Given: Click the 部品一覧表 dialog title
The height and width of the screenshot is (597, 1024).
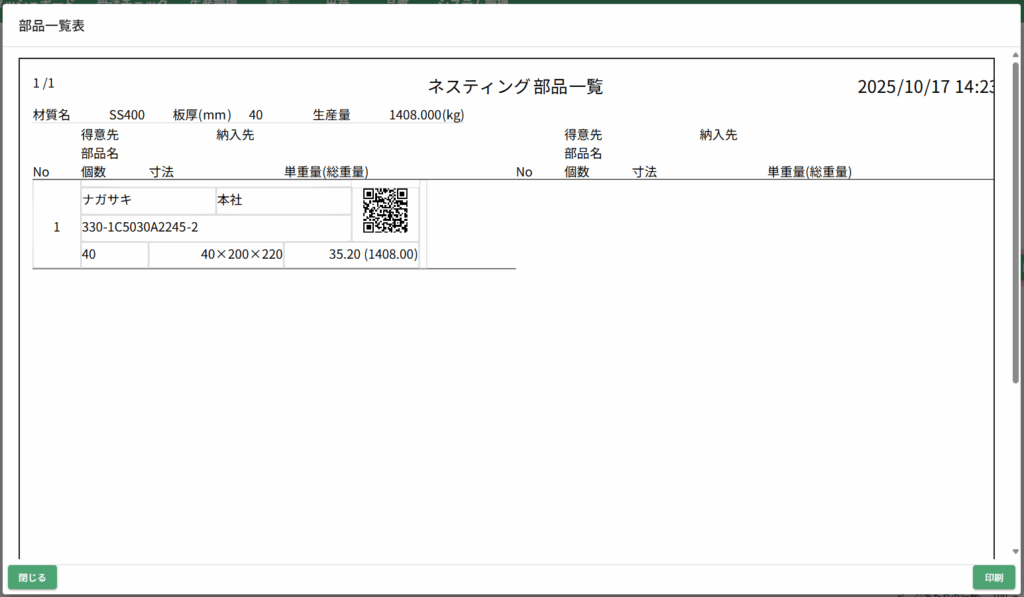Looking at the screenshot, I should click(51, 26).
